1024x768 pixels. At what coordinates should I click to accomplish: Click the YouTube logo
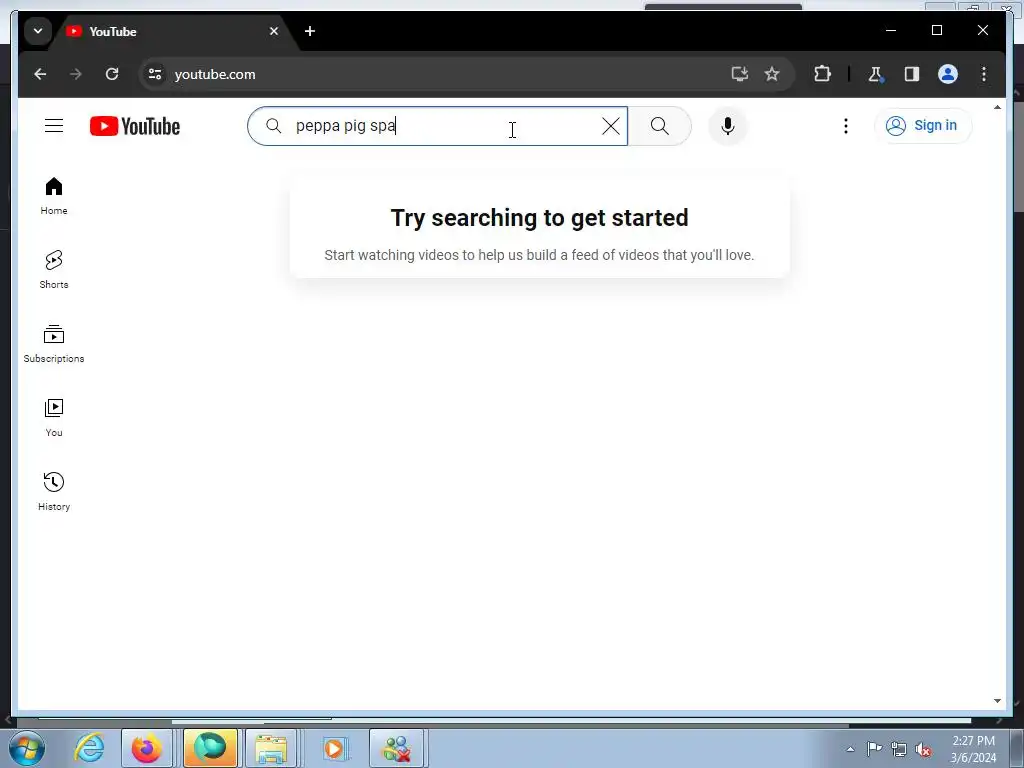[x=135, y=126]
